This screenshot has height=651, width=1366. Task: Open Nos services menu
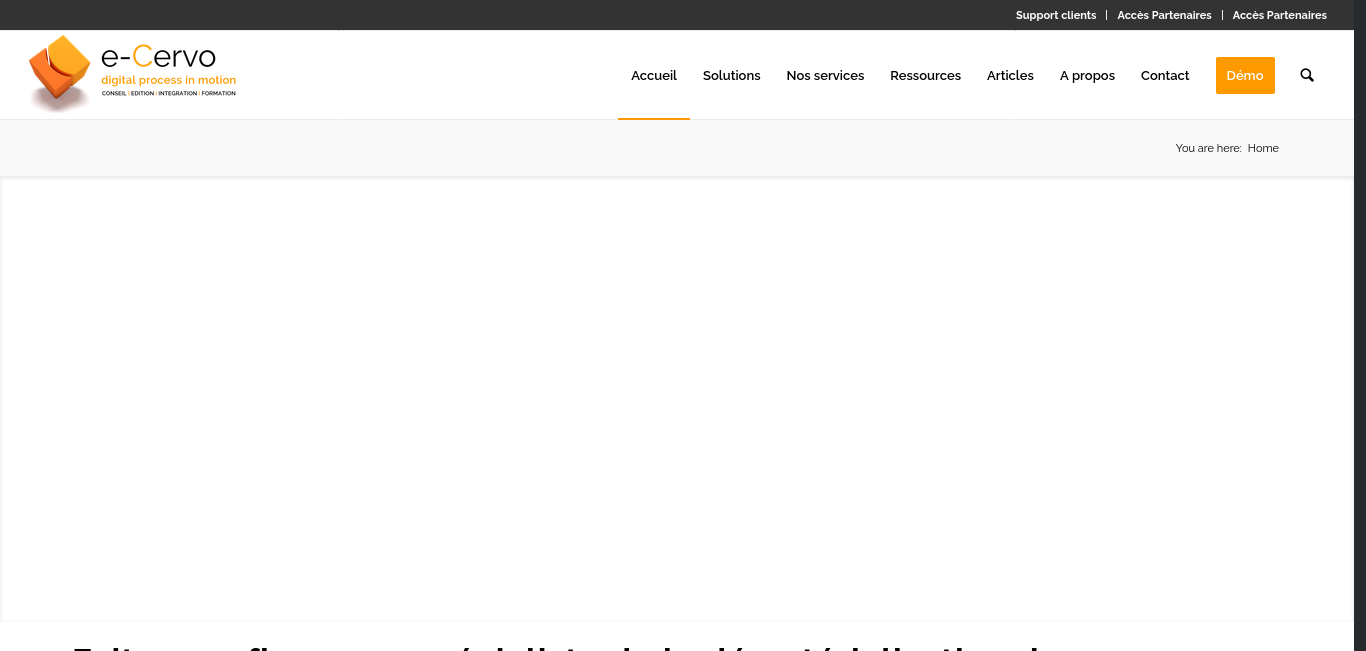click(x=825, y=75)
